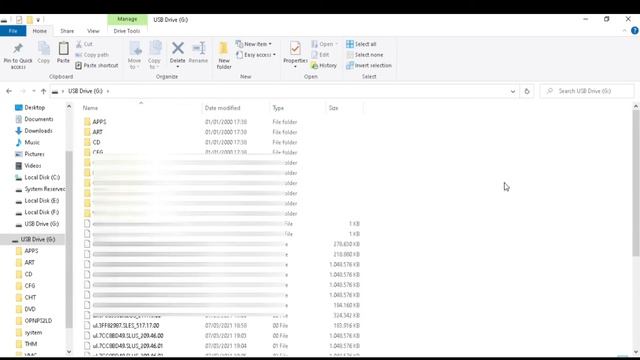Open the Easy access dropdown
The height and width of the screenshot is (360, 640).
256,55
